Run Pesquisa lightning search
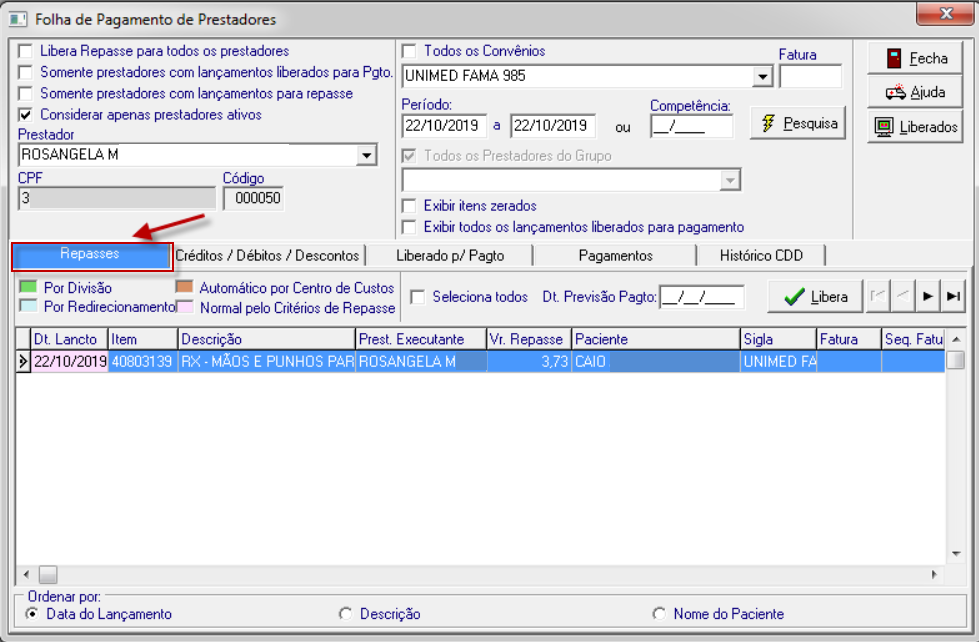Image resolution: width=979 pixels, height=642 pixels. point(798,123)
